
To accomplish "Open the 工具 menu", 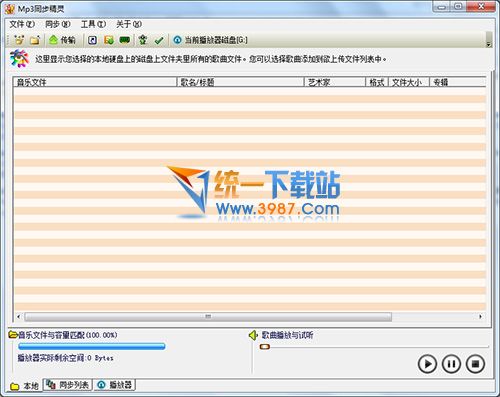I will [x=93, y=24].
